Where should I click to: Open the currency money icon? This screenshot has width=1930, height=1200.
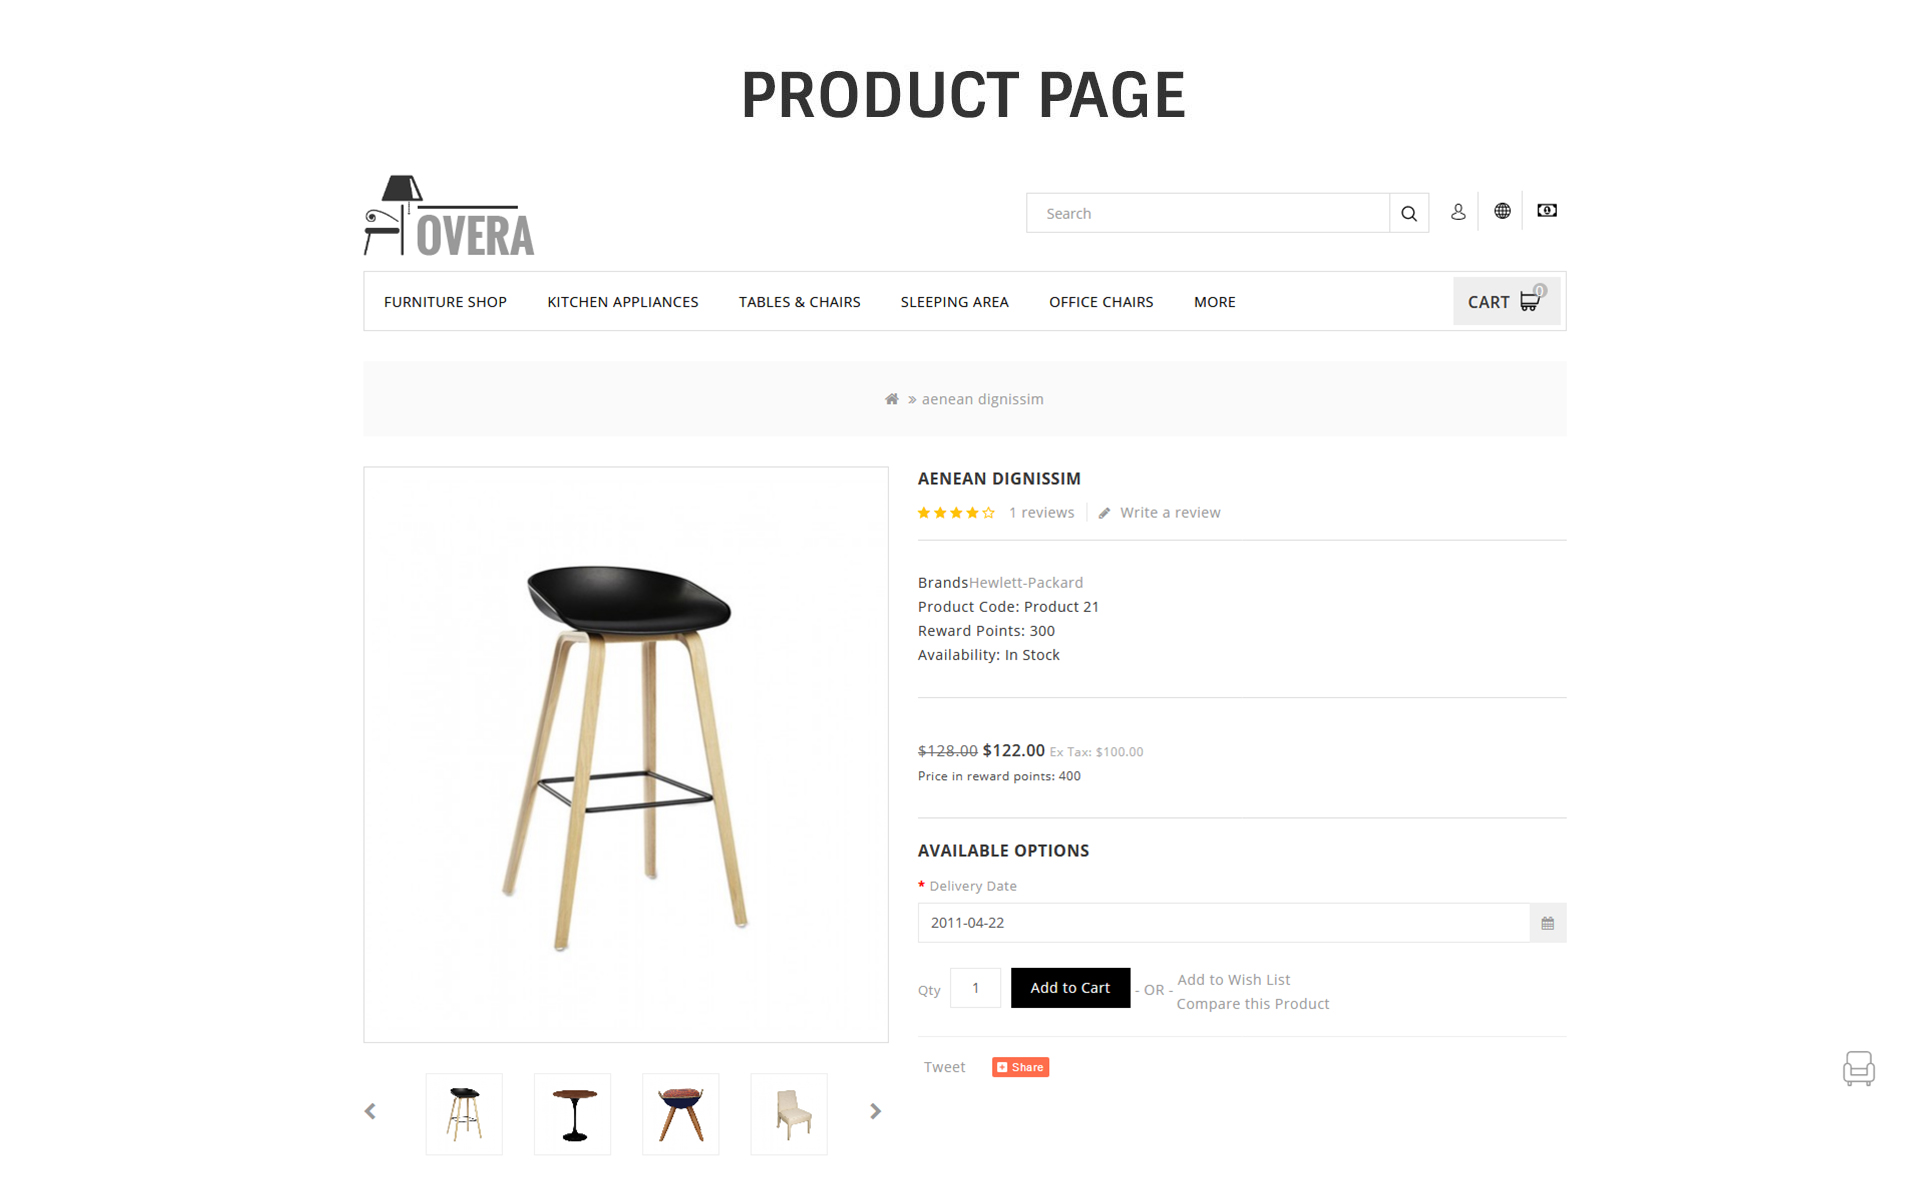[1547, 211]
